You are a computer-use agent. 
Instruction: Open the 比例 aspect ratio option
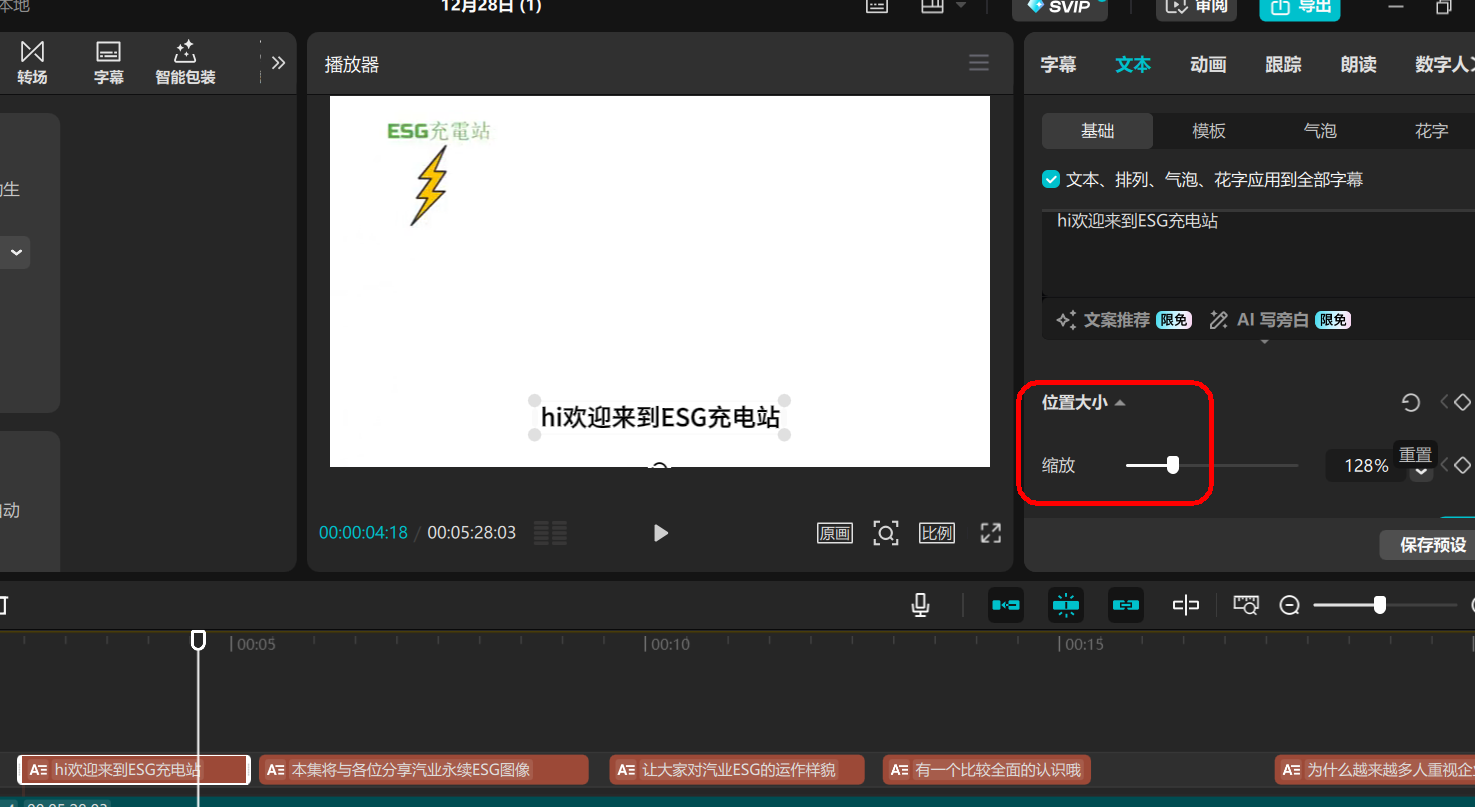click(937, 533)
